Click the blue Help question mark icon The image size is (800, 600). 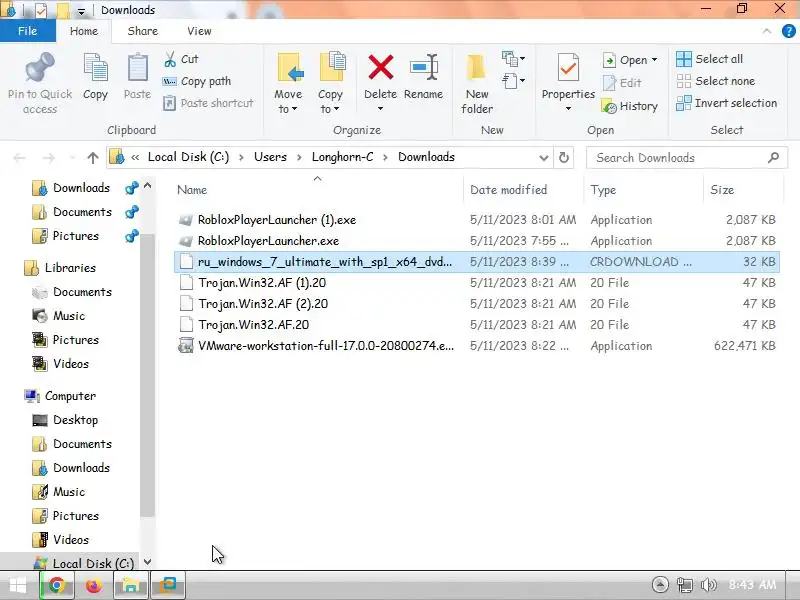click(x=788, y=31)
